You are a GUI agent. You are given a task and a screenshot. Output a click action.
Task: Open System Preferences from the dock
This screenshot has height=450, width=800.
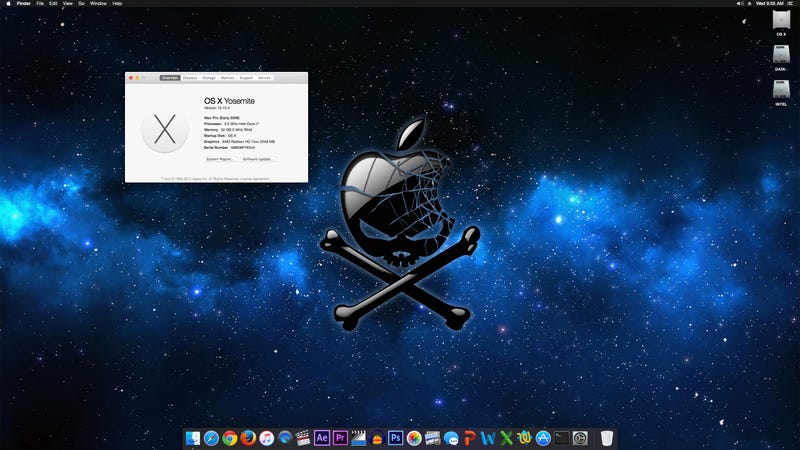(580, 438)
